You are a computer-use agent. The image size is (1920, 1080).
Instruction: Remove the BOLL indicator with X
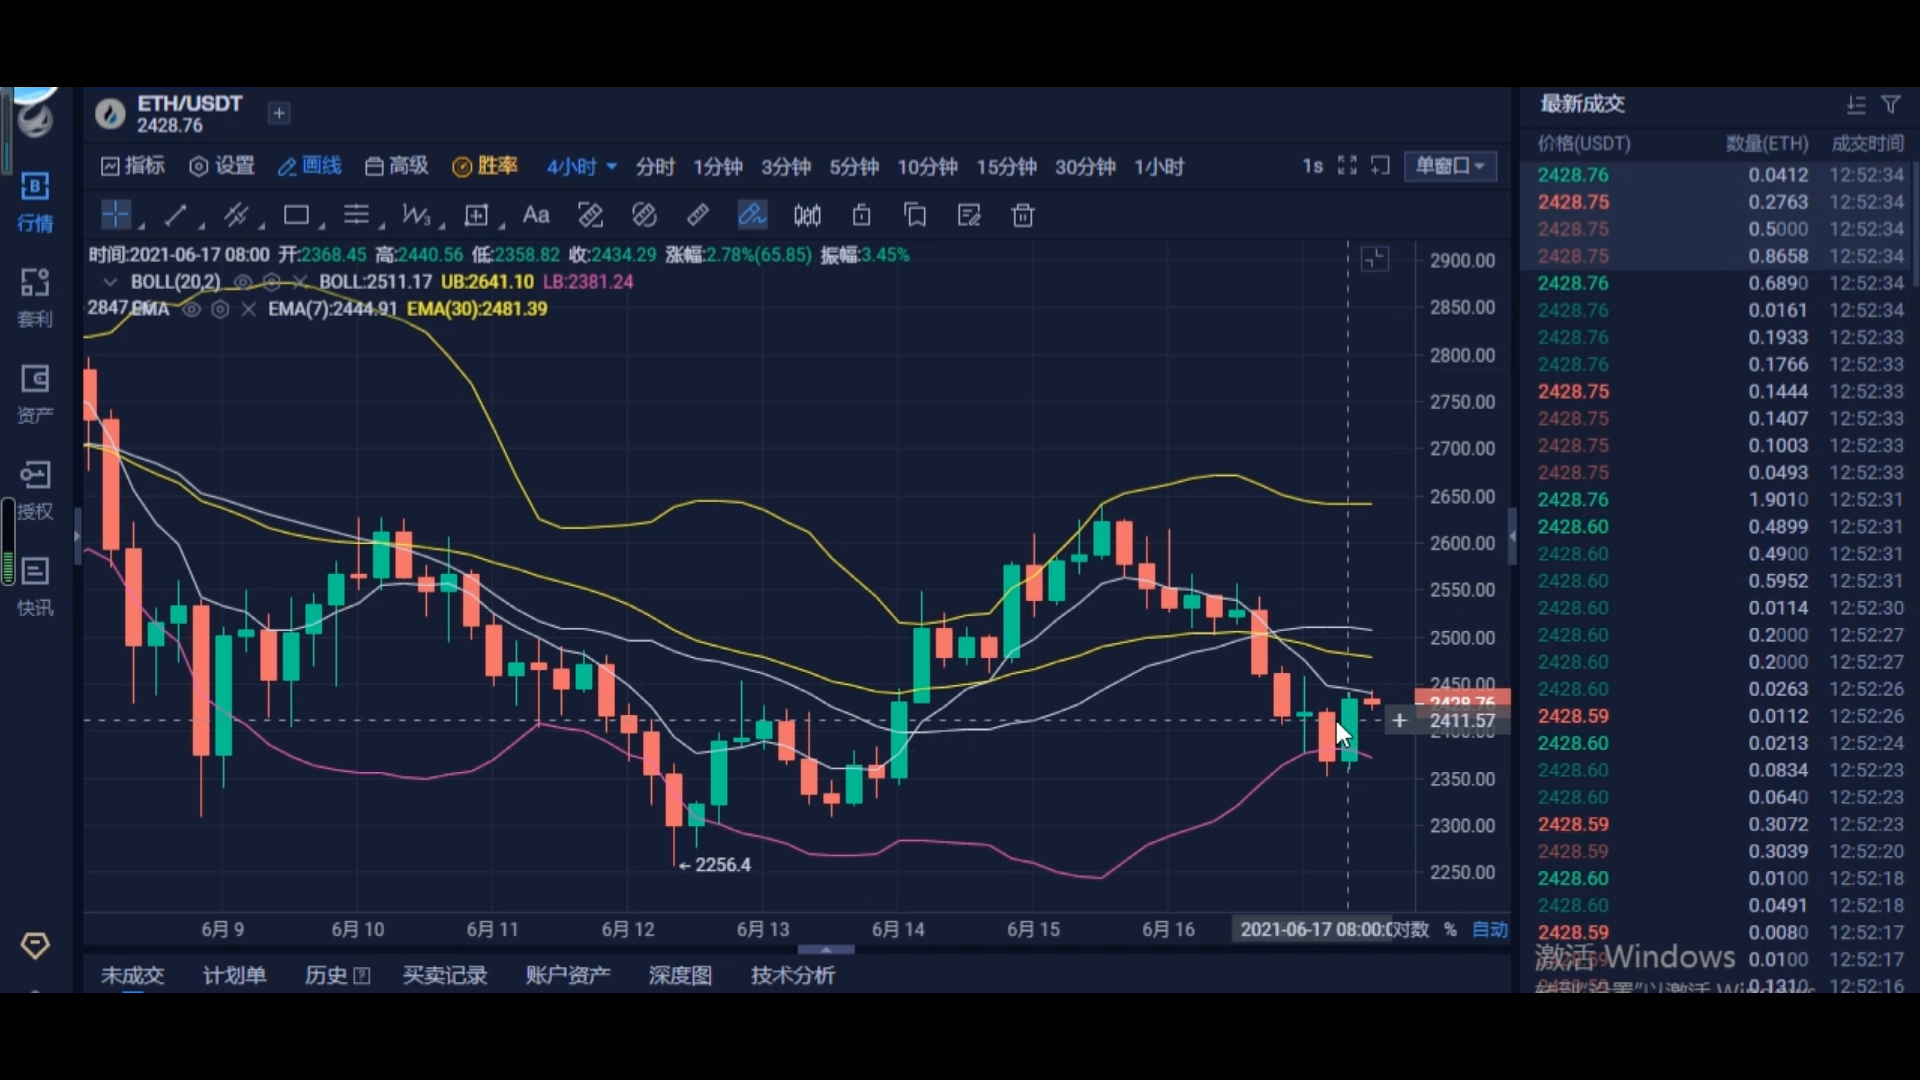tap(299, 282)
